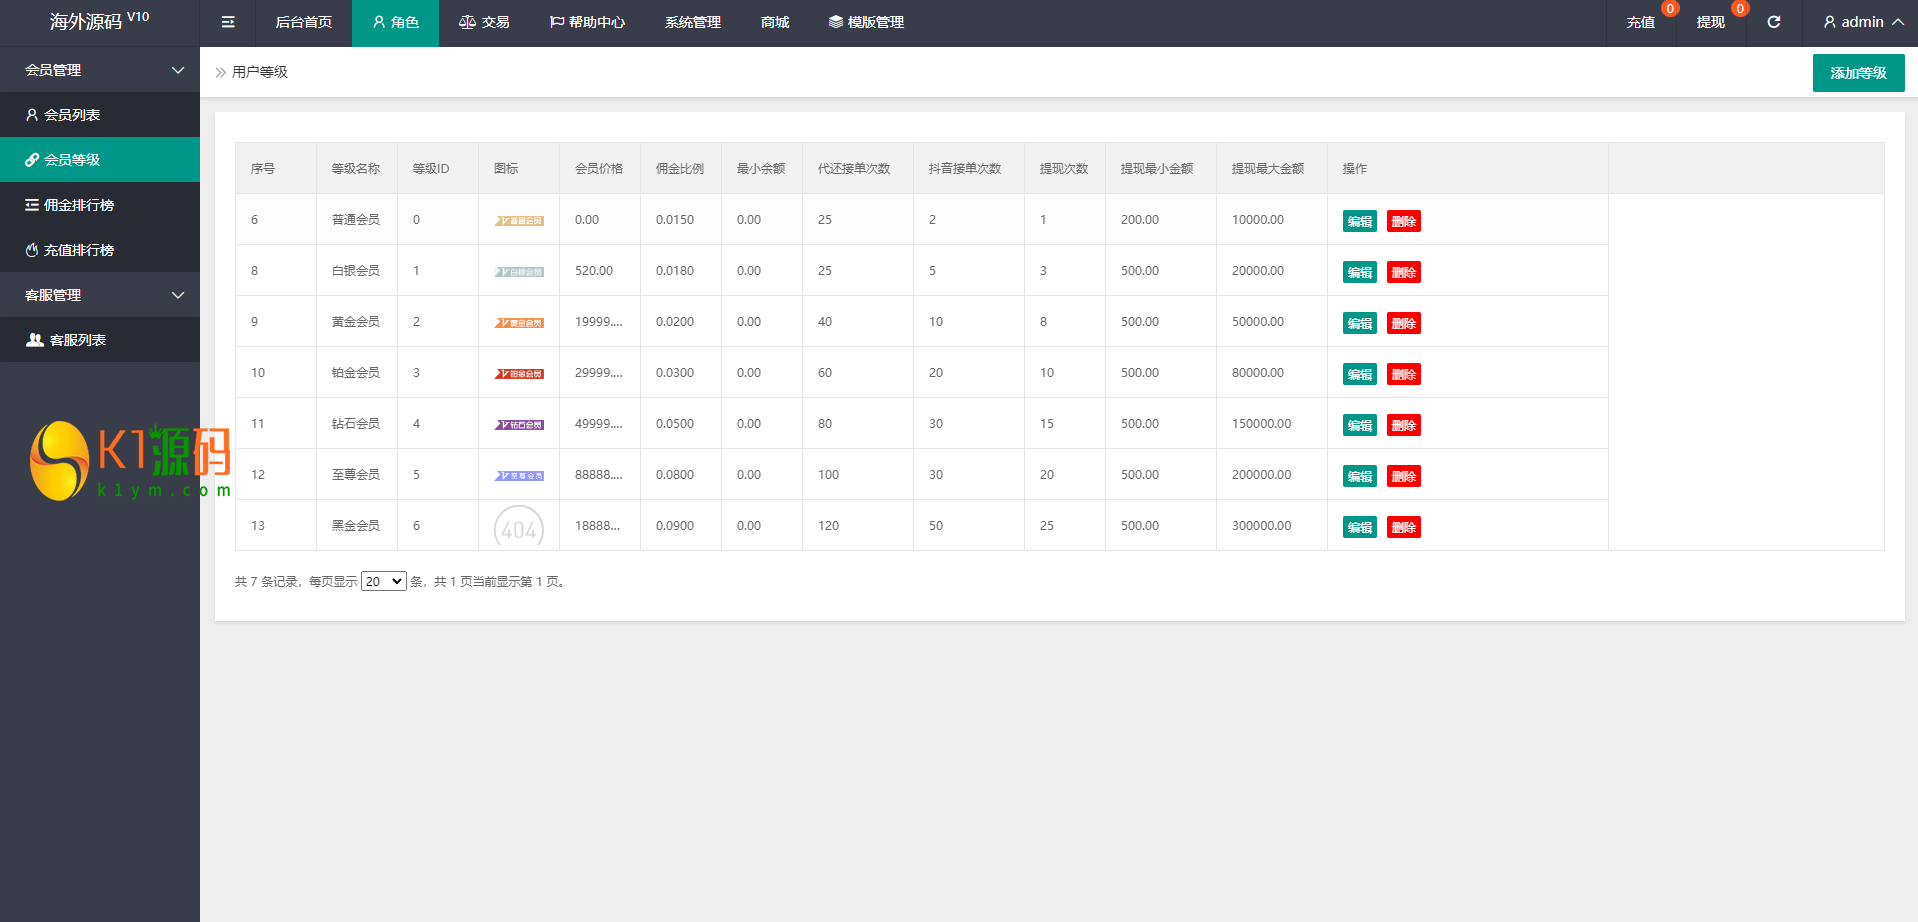Open the 模版管理 top menu

[x=866, y=22]
